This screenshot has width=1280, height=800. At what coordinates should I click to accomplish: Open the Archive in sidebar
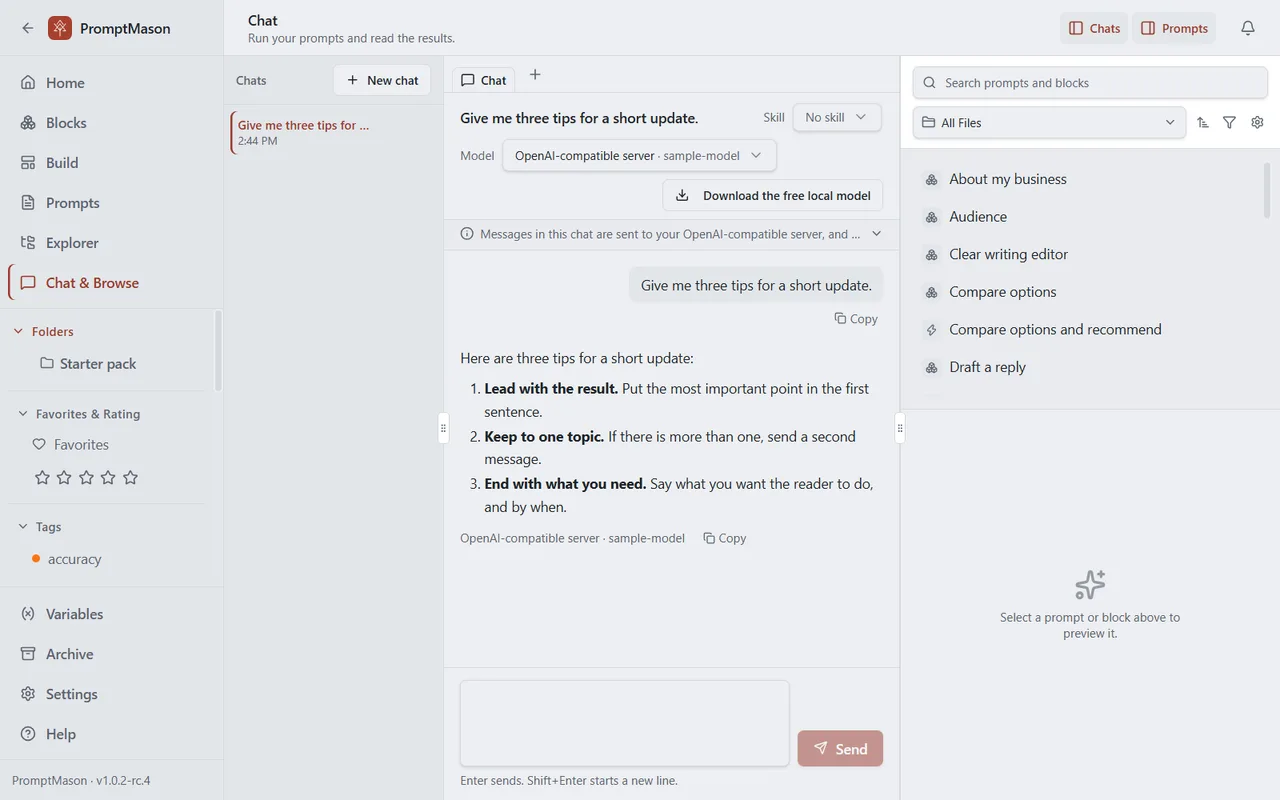[x=111, y=654]
